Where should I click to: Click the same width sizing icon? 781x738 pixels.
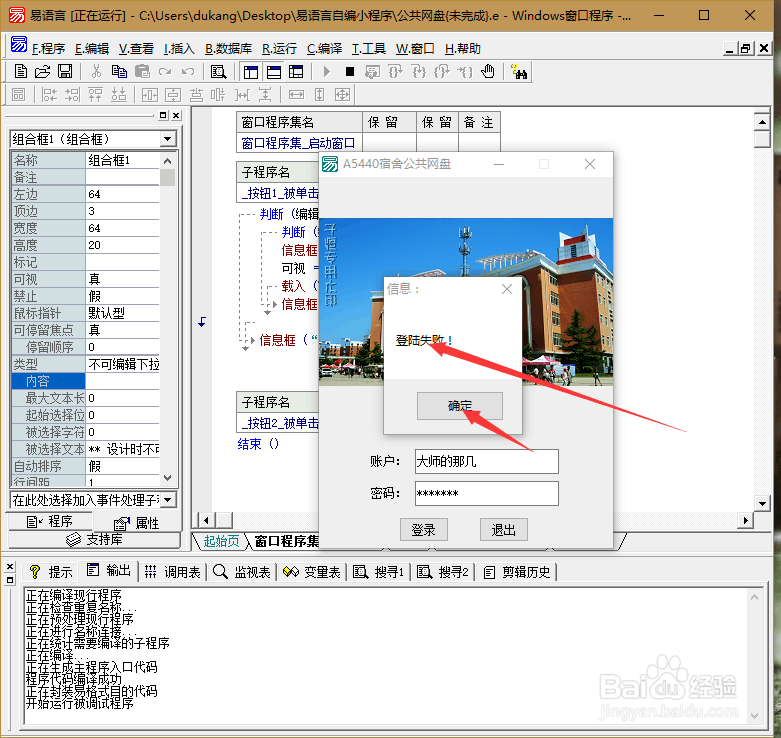pos(296,95)
